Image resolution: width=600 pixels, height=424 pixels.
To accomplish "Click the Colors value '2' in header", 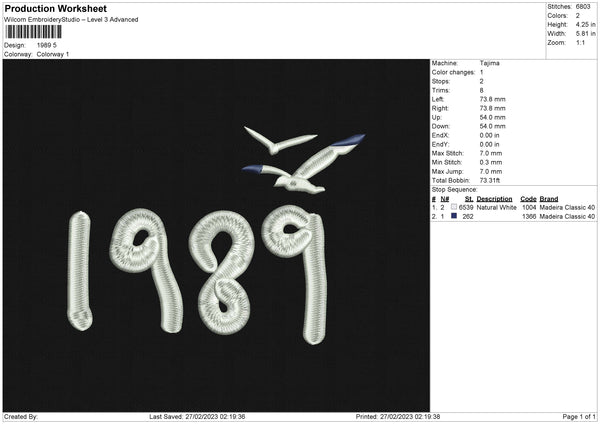I will point(578,16).
